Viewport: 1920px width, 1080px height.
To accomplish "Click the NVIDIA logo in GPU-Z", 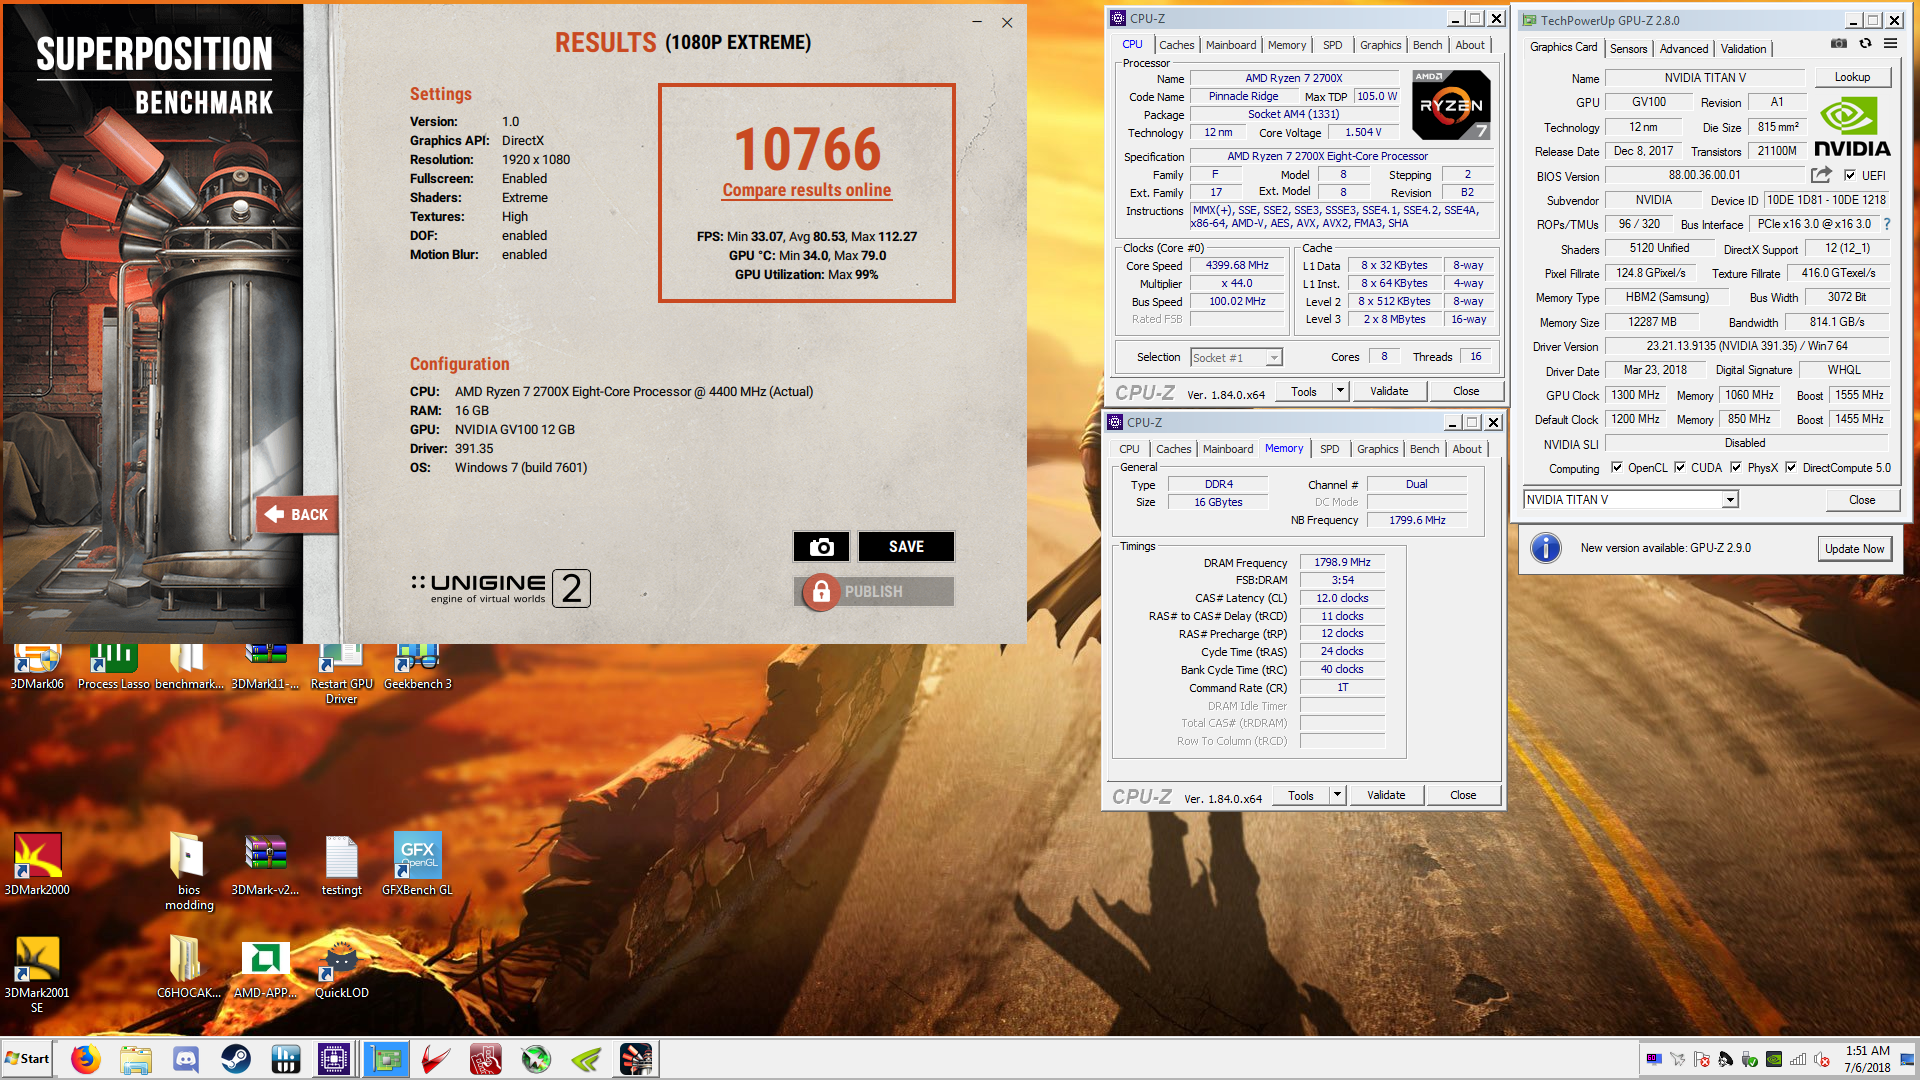I will 1851,127.
